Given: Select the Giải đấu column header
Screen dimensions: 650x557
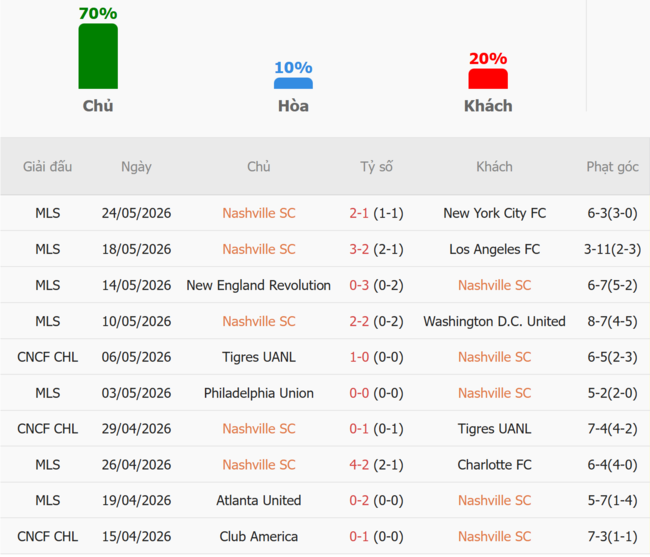Looking at the screenshot, I should 47,167.
